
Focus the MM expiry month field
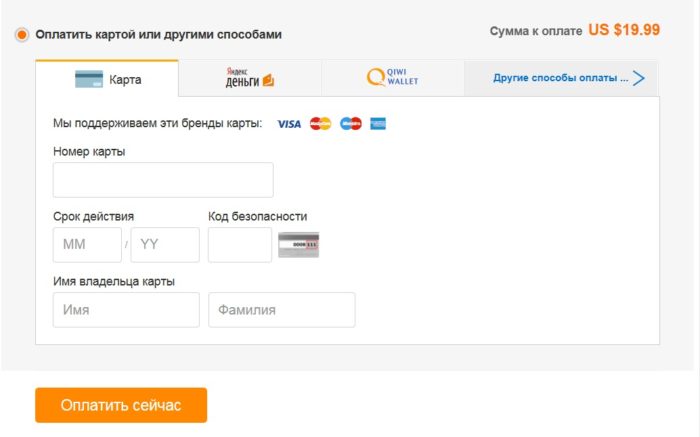(87, 245)
